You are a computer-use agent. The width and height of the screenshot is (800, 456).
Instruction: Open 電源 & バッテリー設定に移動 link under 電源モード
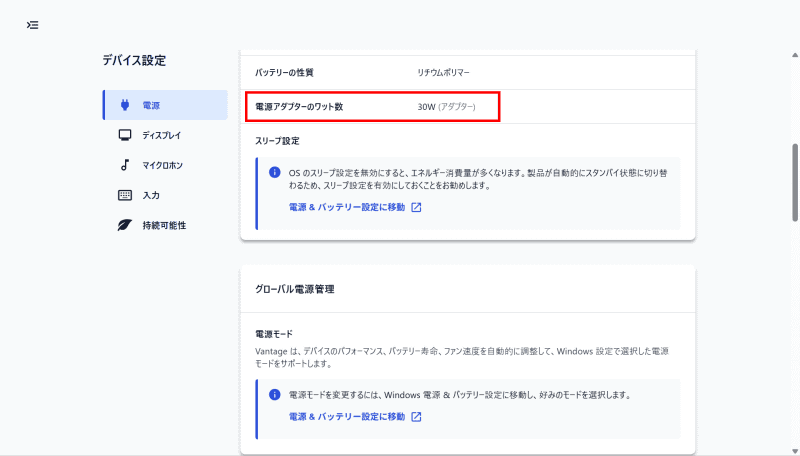click(x=347, y=417)
